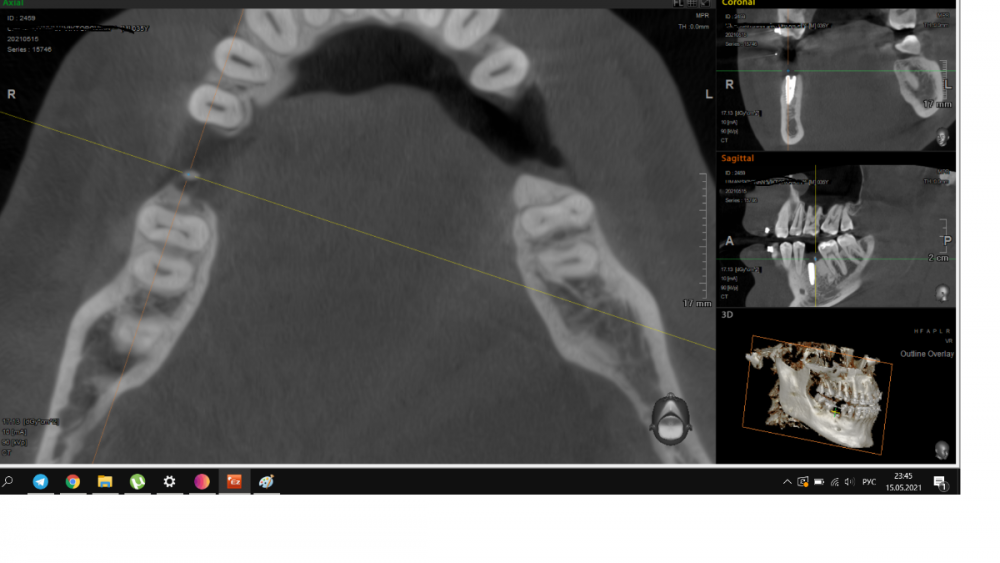
Task: Open Google Chrome from the taskbar
Action: (73, 482)
